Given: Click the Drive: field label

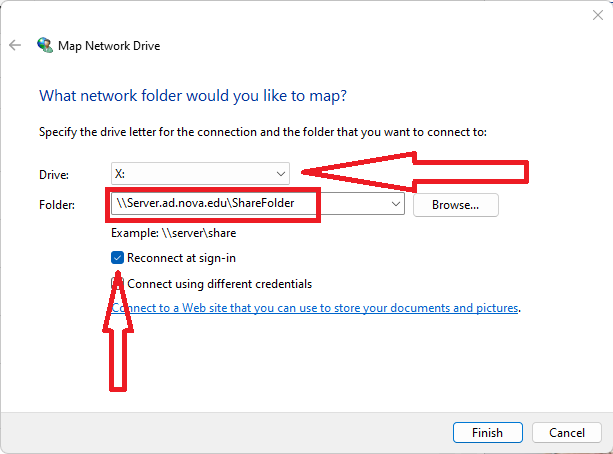Looking at the screenshot, I should [x=54, y=174].
